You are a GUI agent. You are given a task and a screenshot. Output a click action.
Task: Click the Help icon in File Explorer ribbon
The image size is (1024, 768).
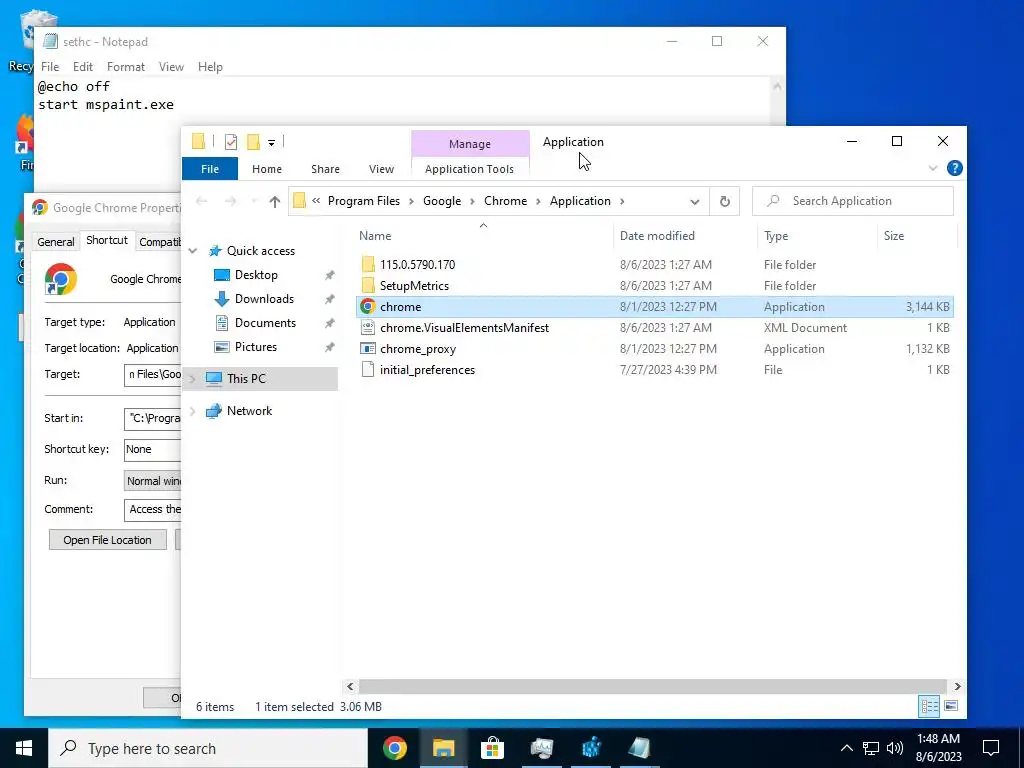click(x=954, y=168)
